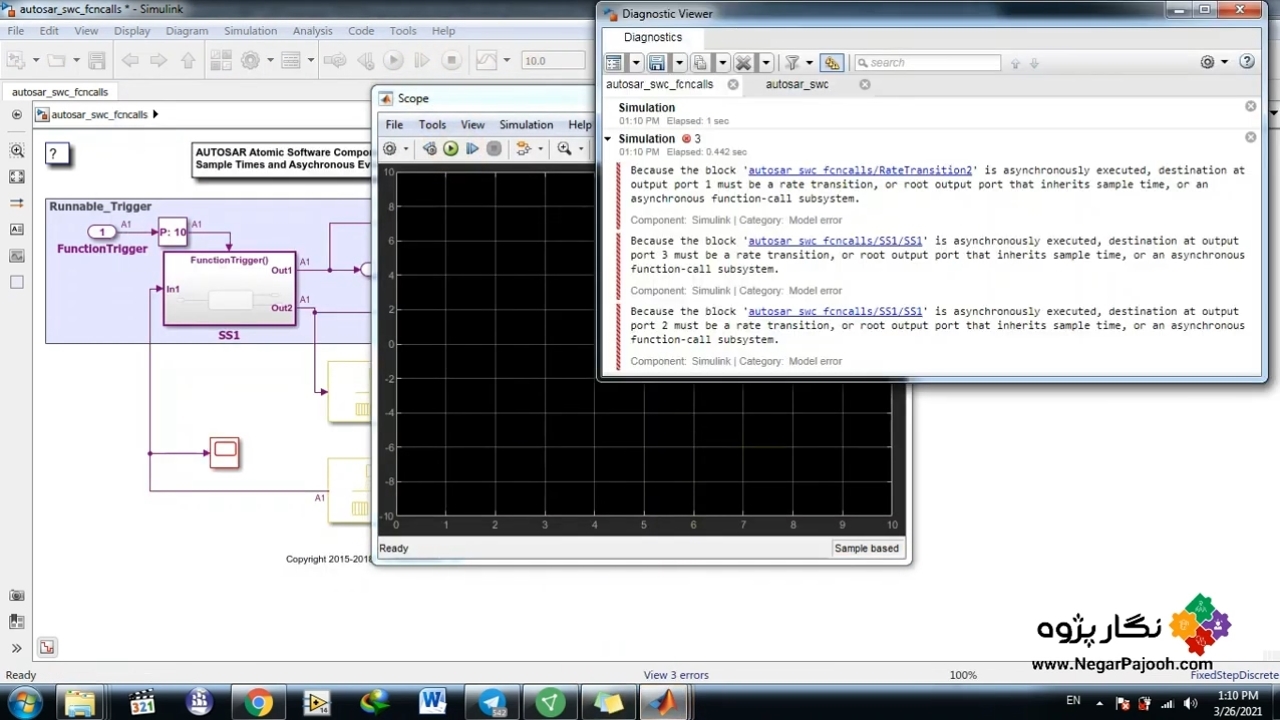Viewport: 1280px width, 720px height.
Task: Toggle the area annotation tool in the left palette
Action: [17, 282]
